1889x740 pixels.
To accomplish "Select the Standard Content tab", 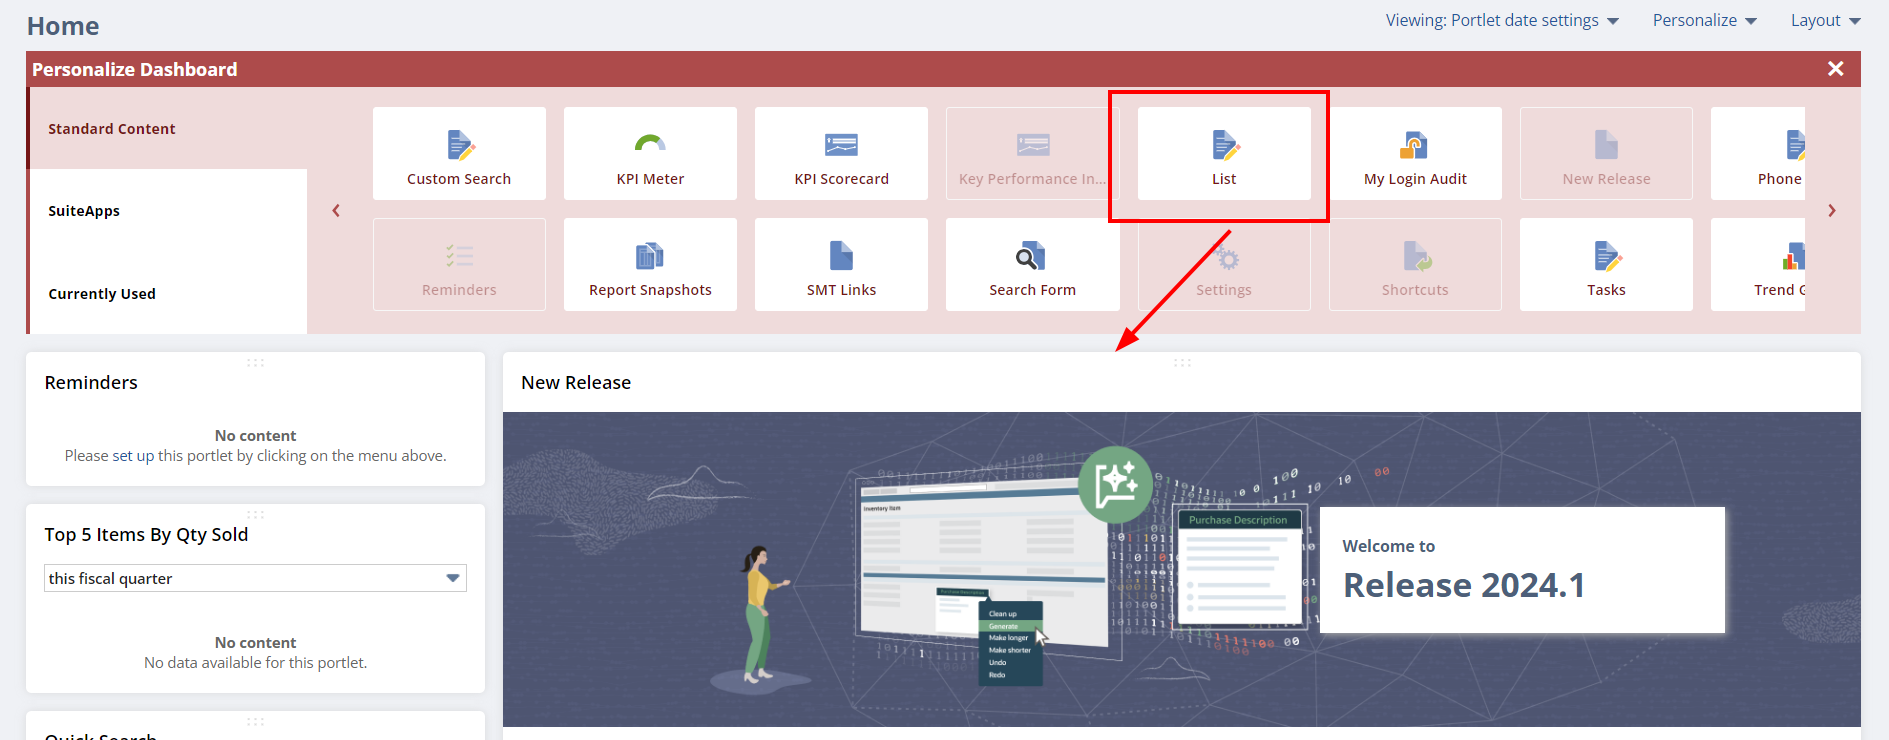I will (112, 129).
